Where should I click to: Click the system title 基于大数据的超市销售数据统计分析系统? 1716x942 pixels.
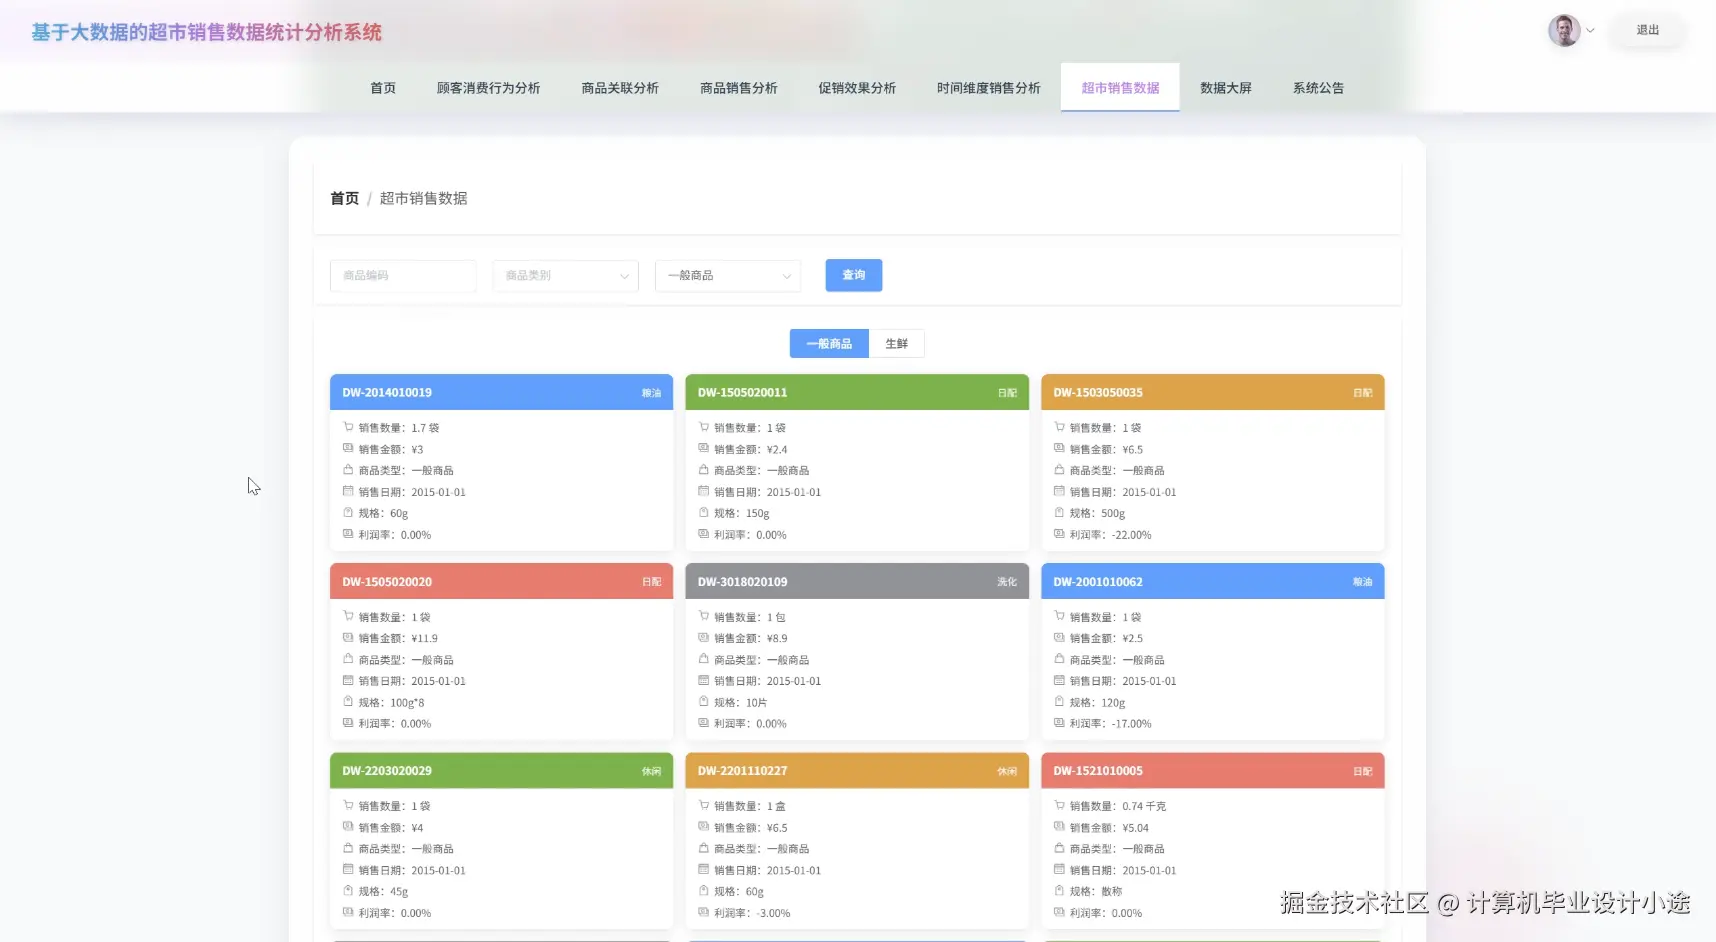pyautogui.click(x=207, y=32)
